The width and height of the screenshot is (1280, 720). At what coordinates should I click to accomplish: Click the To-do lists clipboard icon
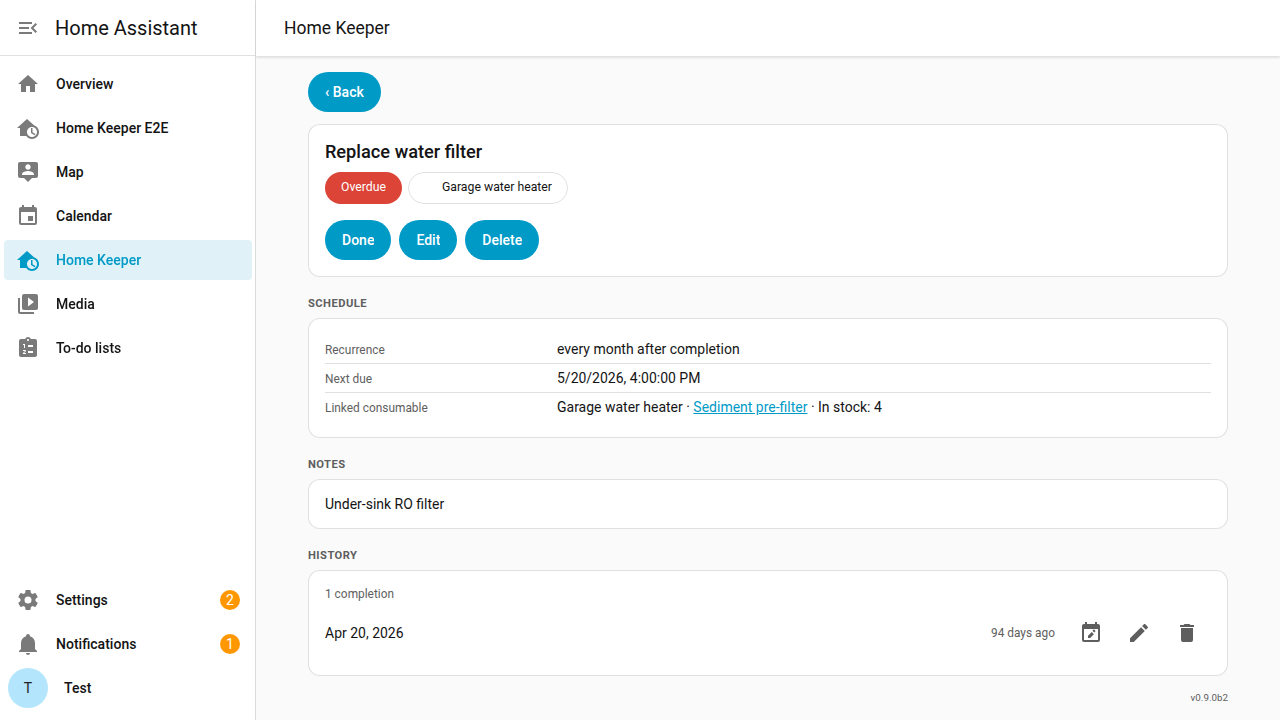(x=28, y=348)
